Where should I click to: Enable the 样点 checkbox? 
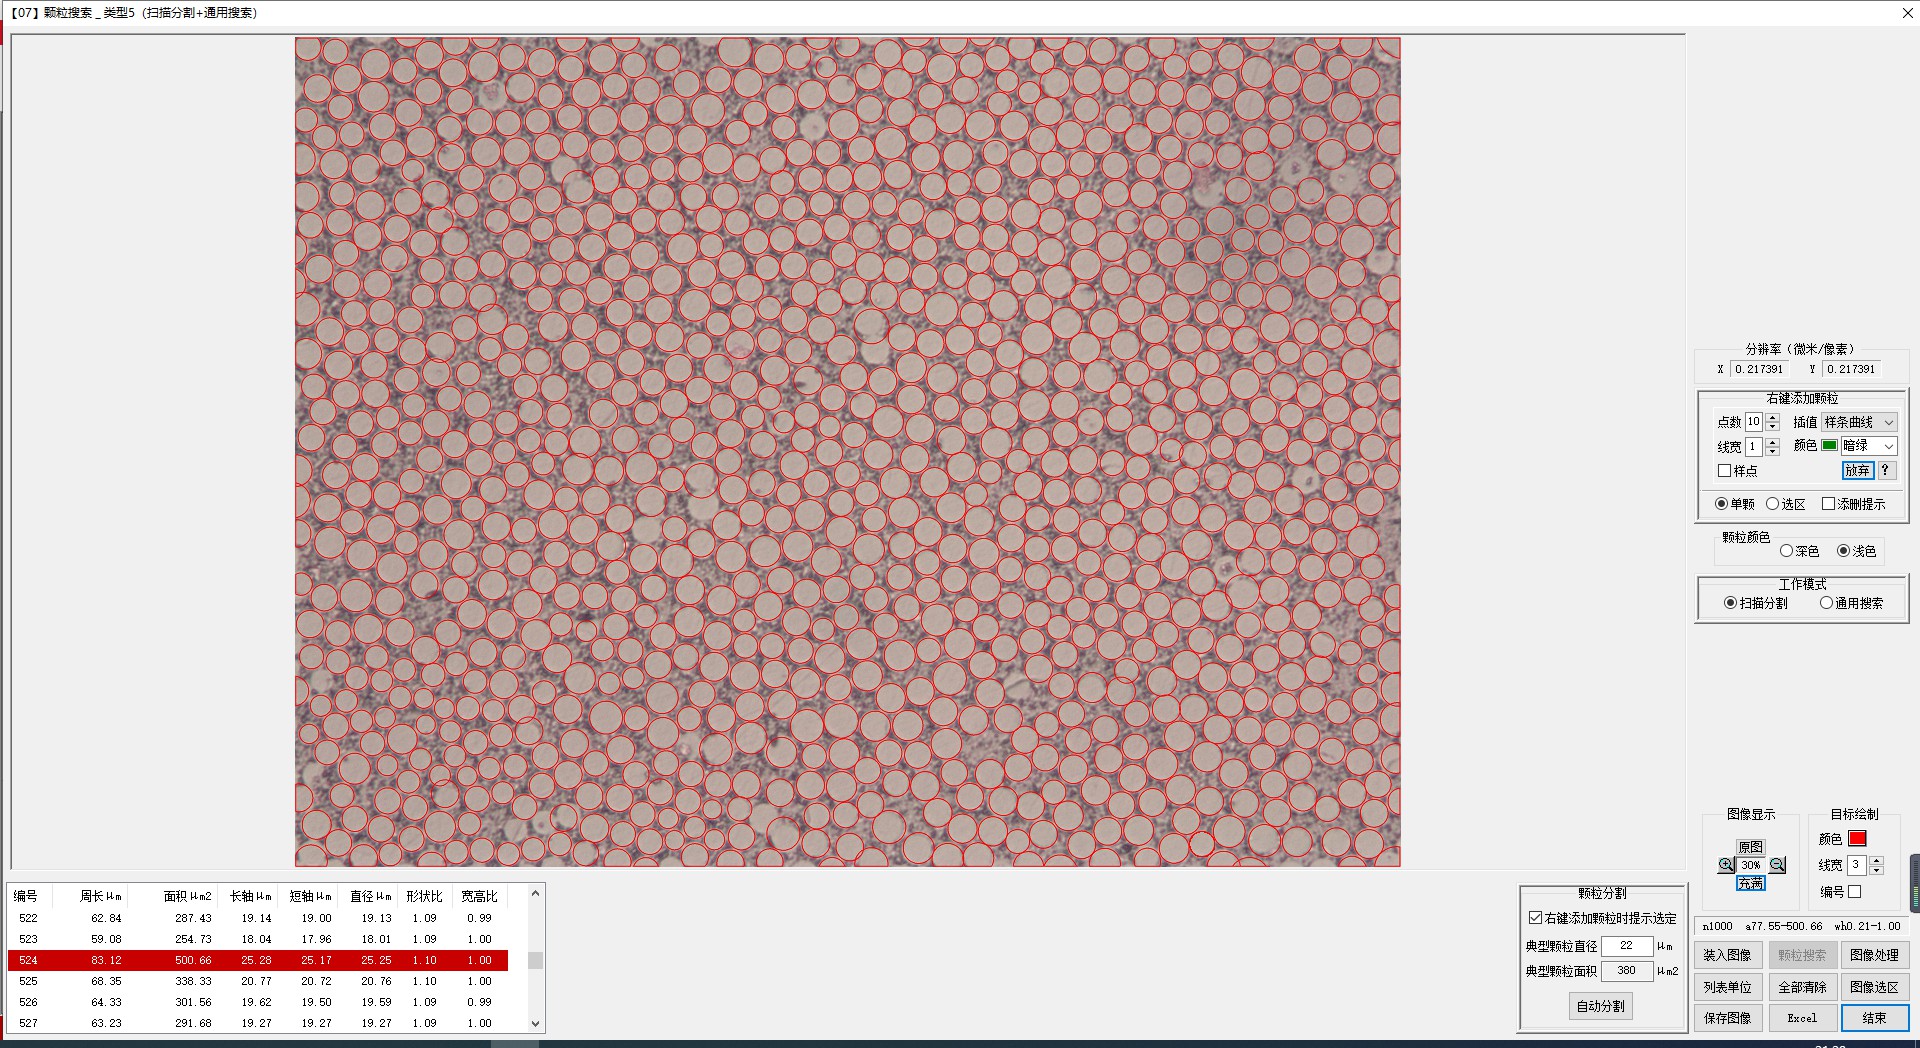(1724, 470)
